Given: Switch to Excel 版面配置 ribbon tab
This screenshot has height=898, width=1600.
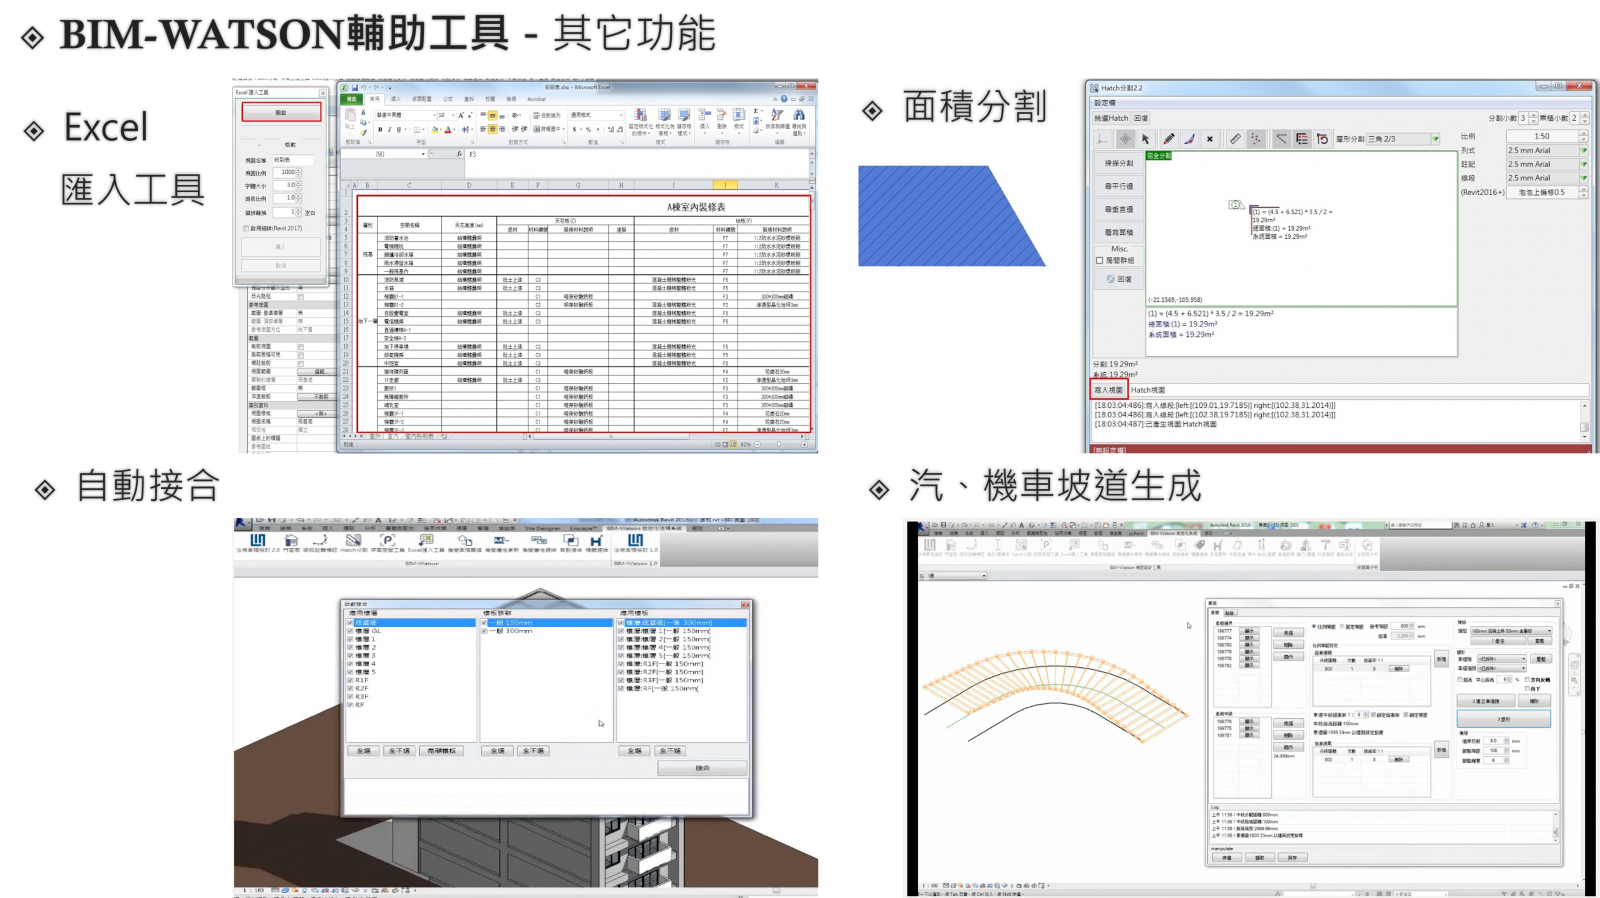Looking at the screenshot, I should (x=422, y=99).
